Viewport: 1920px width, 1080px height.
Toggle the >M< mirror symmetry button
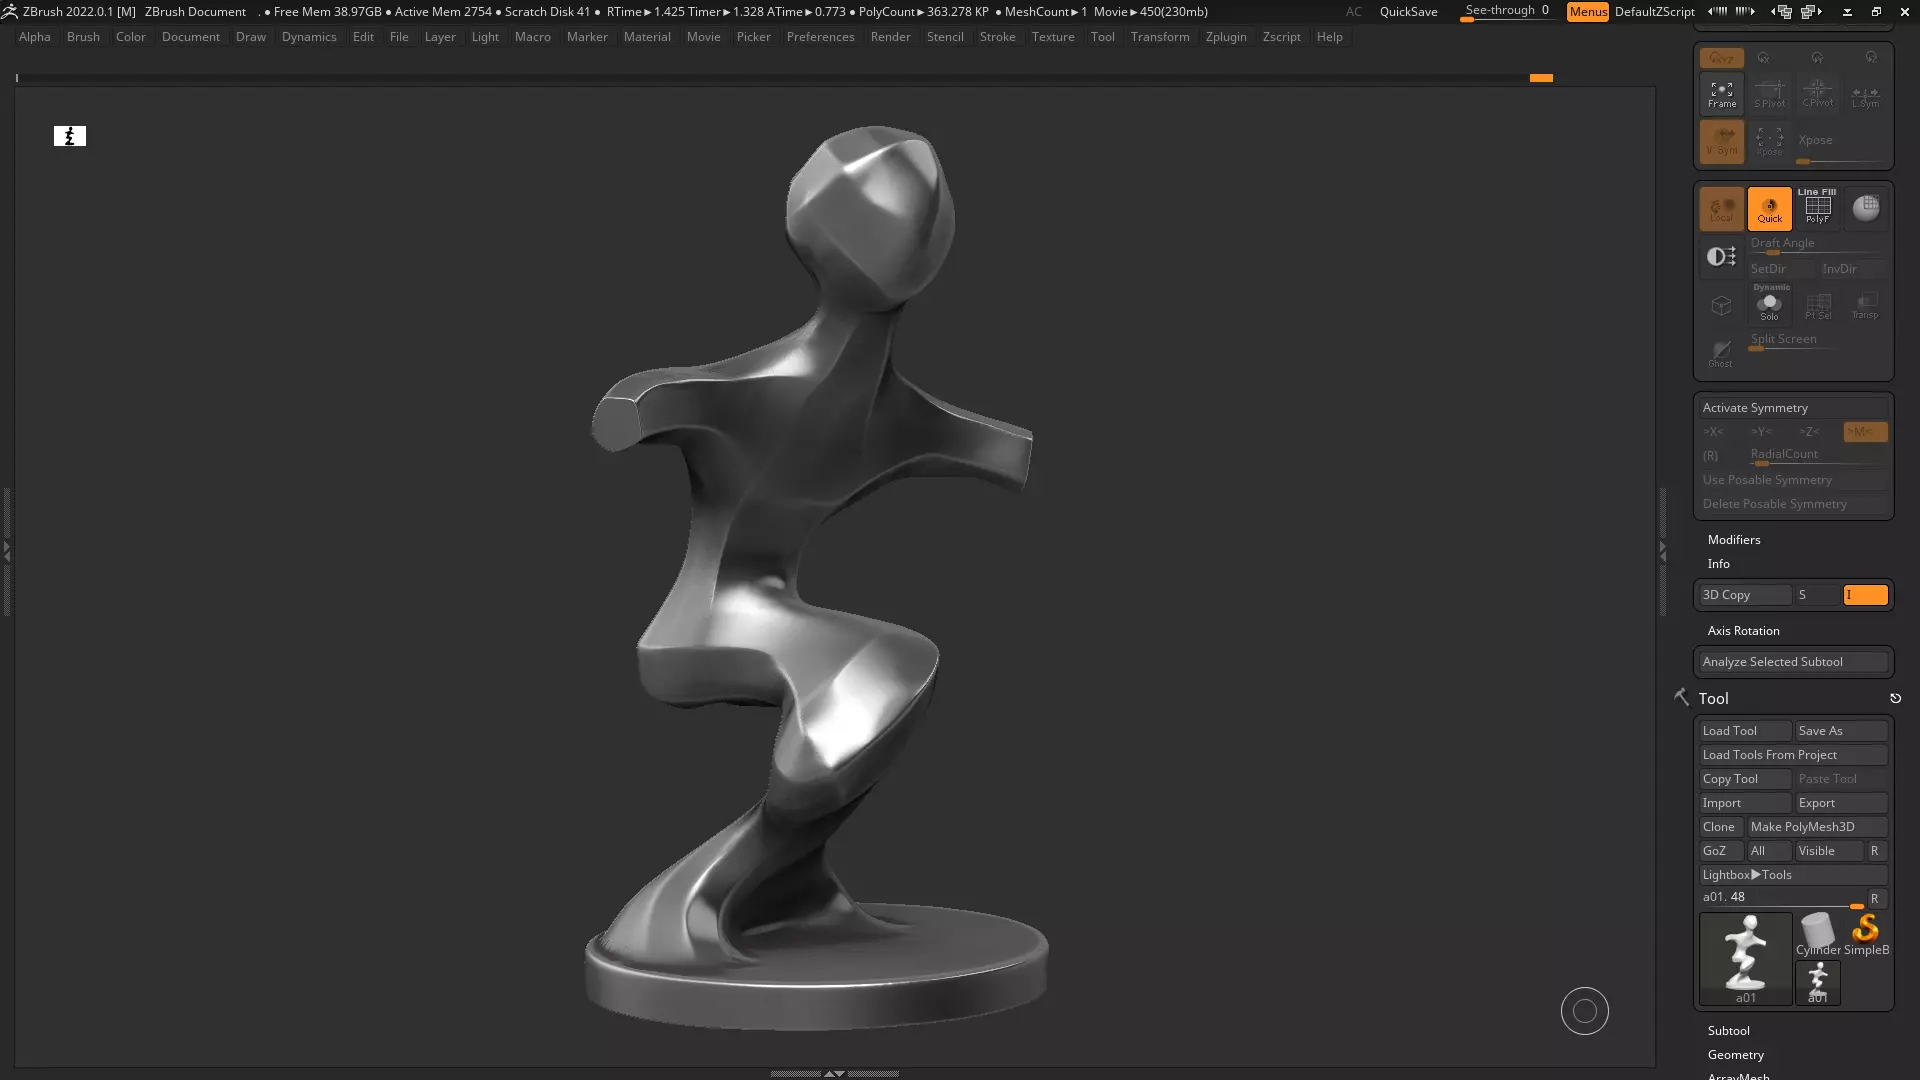[x=1865, y=432]
